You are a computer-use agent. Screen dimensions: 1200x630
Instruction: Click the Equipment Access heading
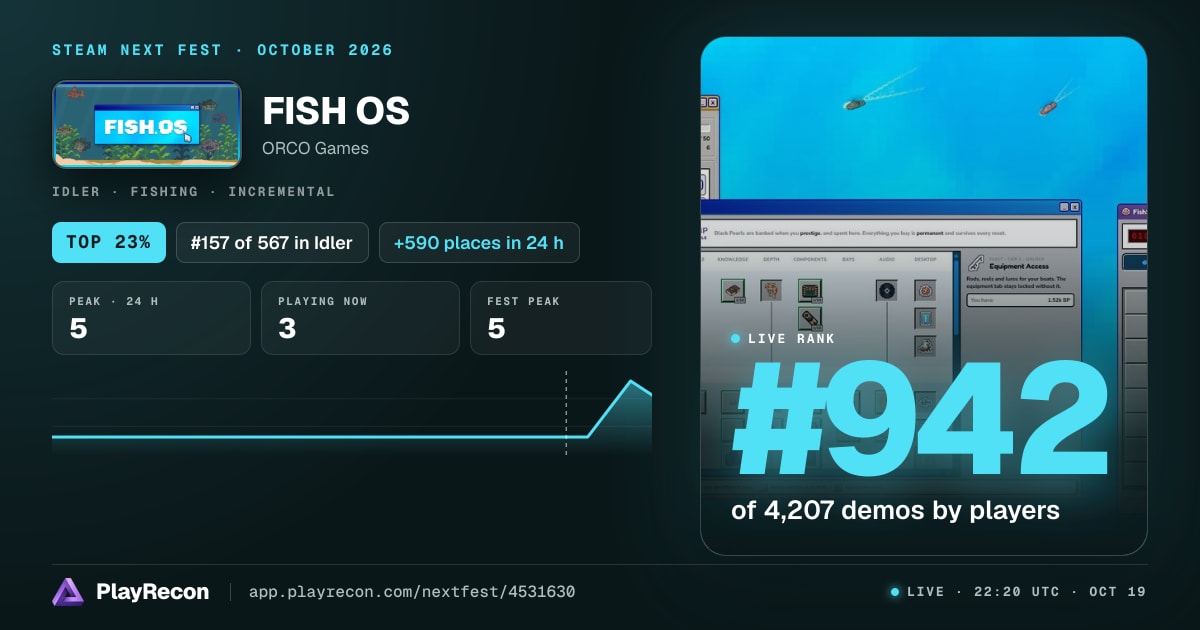[1019, 267]
